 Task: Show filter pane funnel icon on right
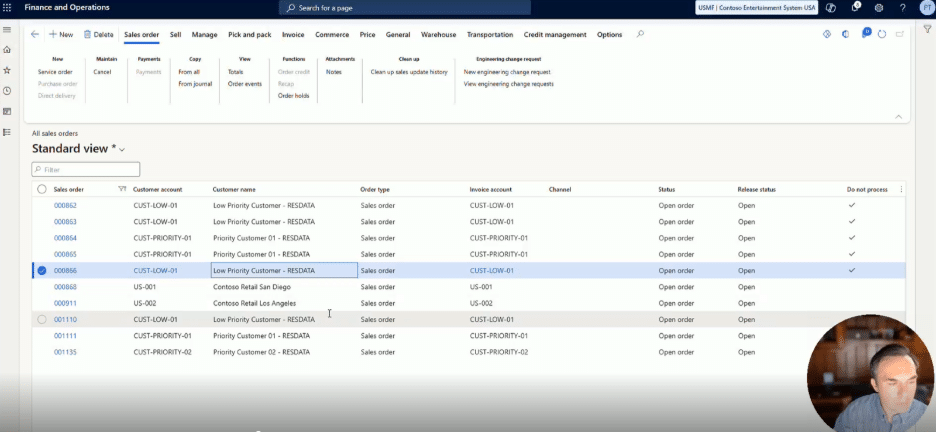click(x=927, y=29)
